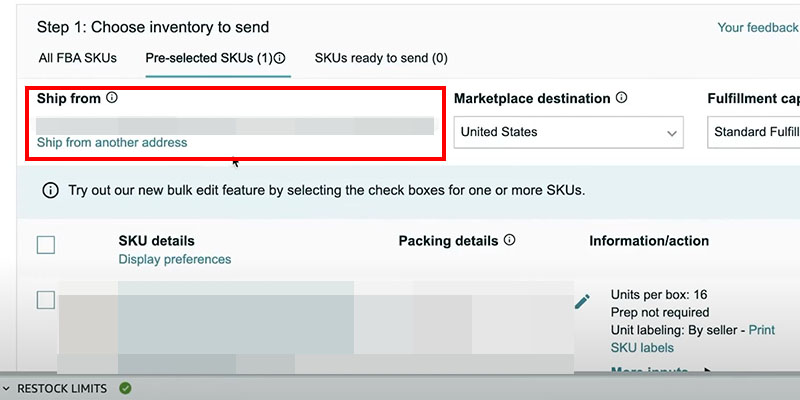Open the United States marketplace dropdown
800x400 pixels.
[570, 132]
